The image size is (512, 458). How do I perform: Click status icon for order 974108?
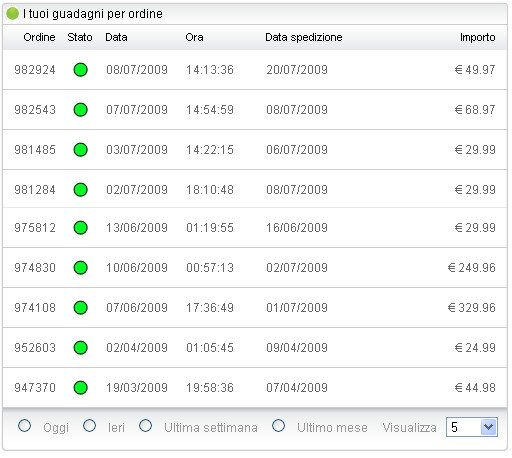pos(80,308)
